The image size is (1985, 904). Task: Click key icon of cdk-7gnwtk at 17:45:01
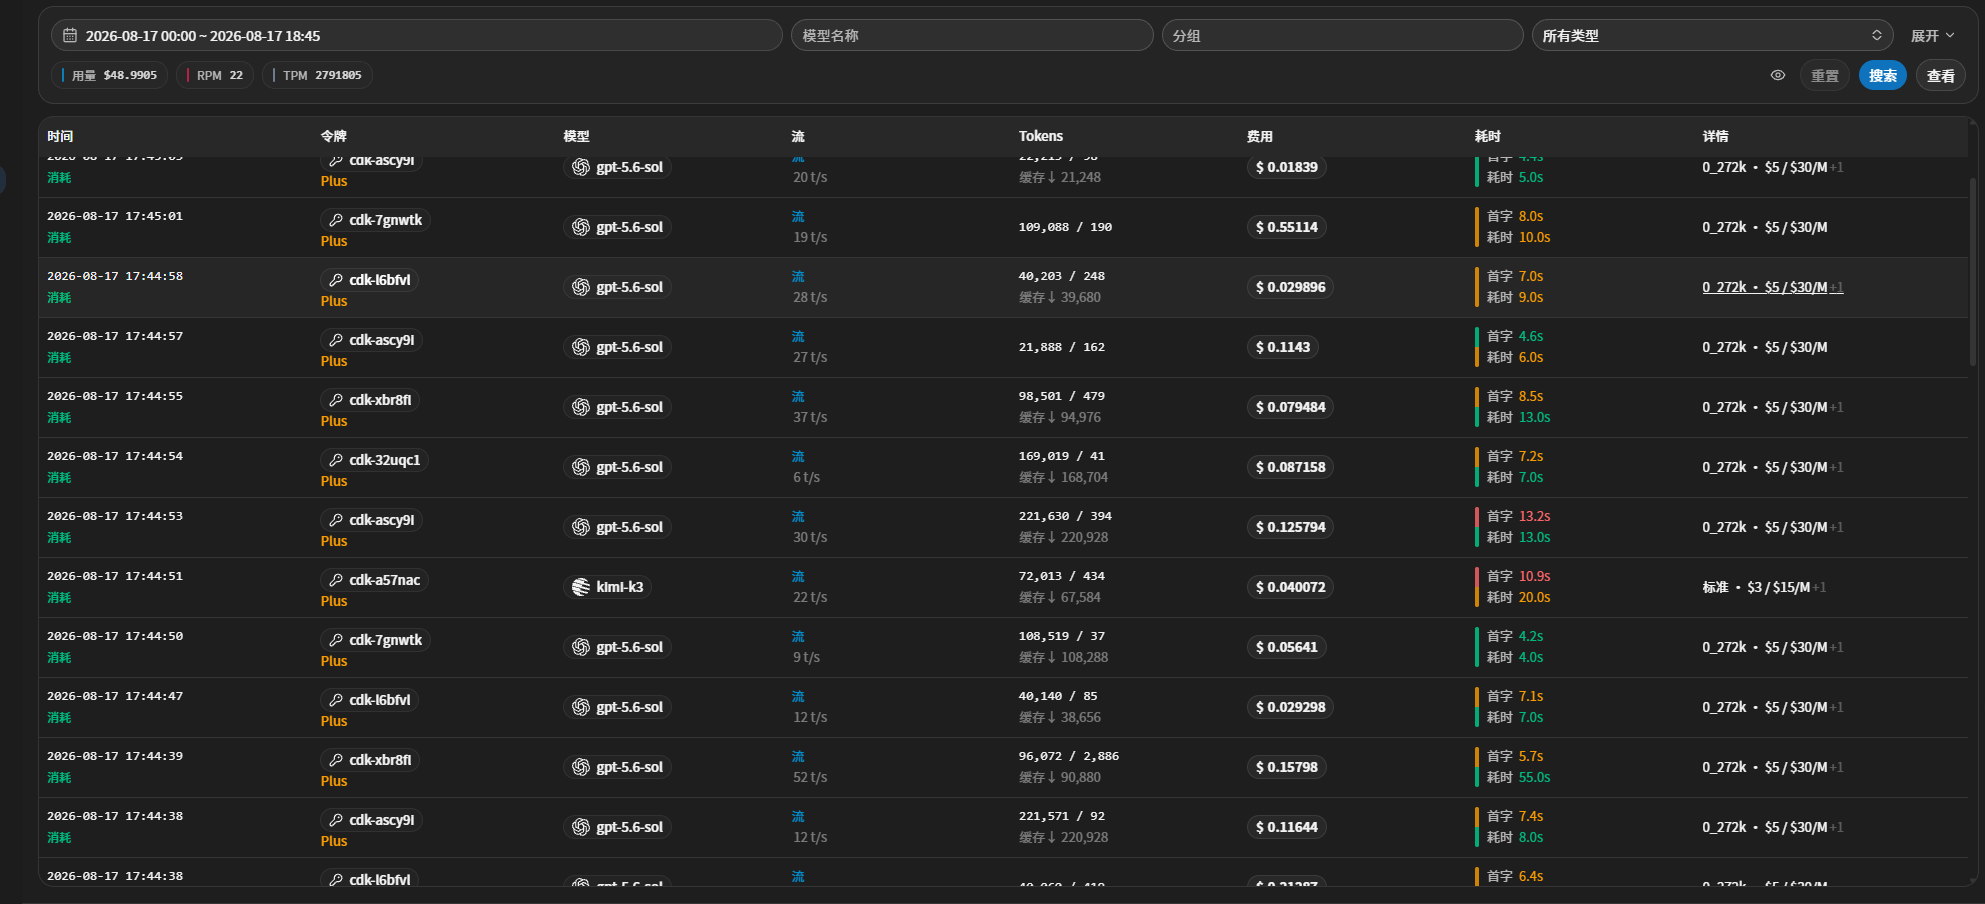point(336,220)
